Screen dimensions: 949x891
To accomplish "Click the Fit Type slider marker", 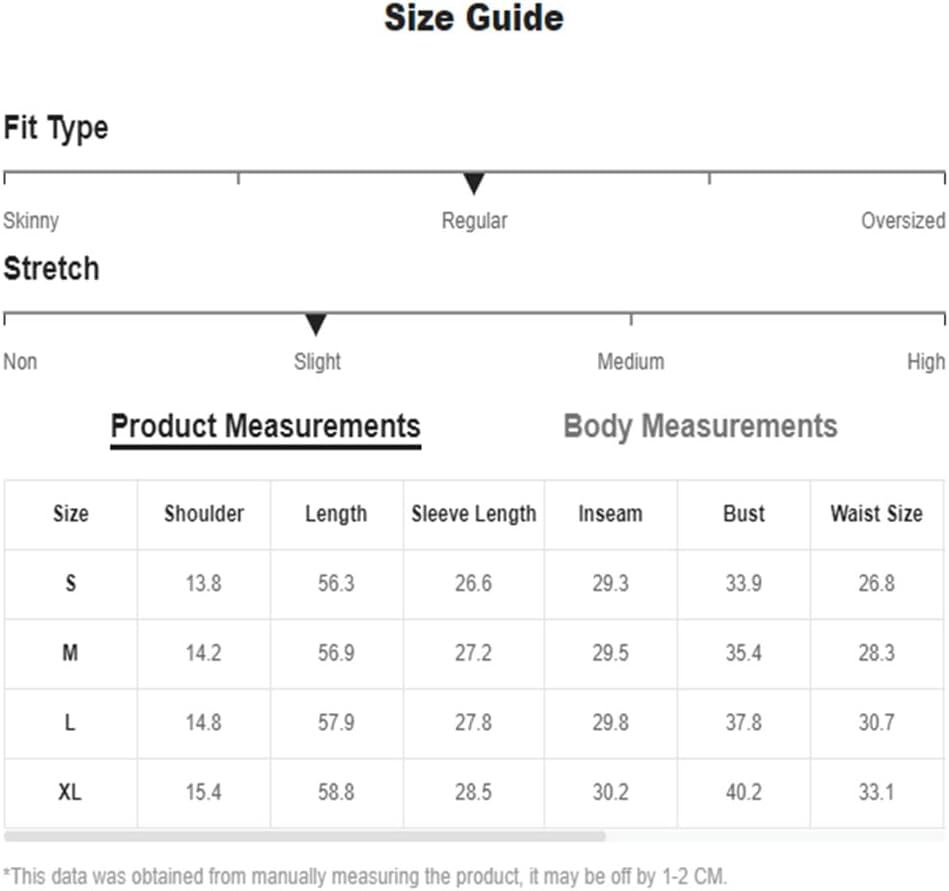I will [x=474, y=184].
